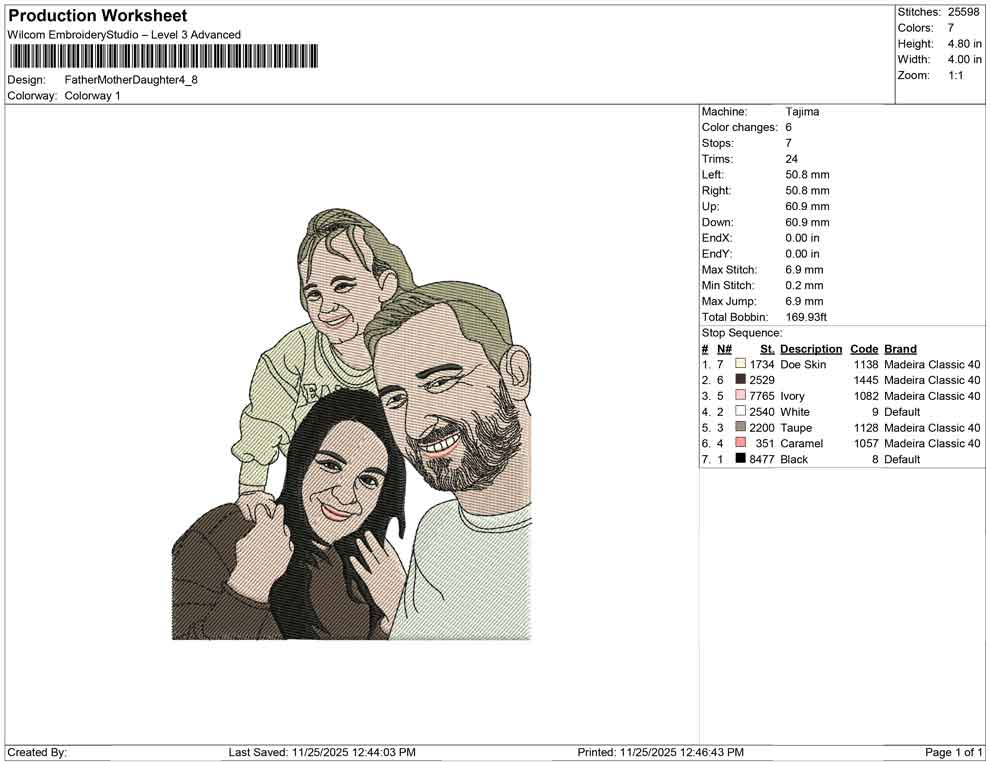
Task: Click the barcode under the worksheet title
Action: [x=163, y=56]
